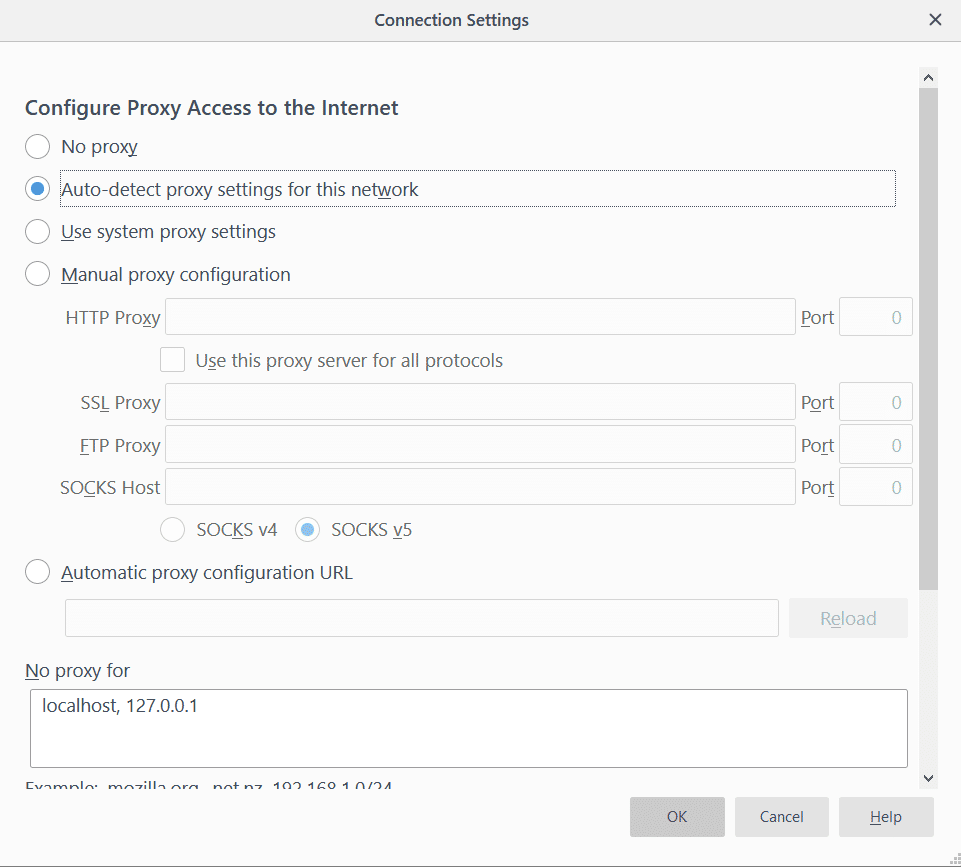Enable Auto-detect proxy settings for this network
Image resolution: width=961 pixels, height=867 pixels.
pos(37,188)
